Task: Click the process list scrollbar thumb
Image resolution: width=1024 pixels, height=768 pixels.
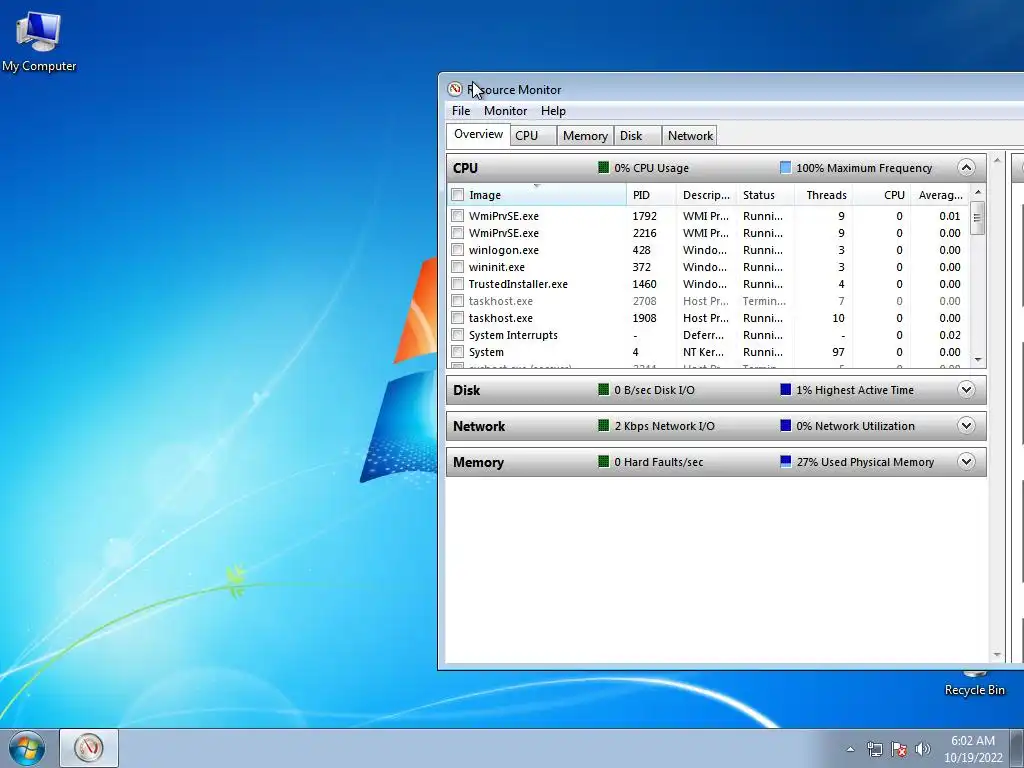Action: pos(978,218)
